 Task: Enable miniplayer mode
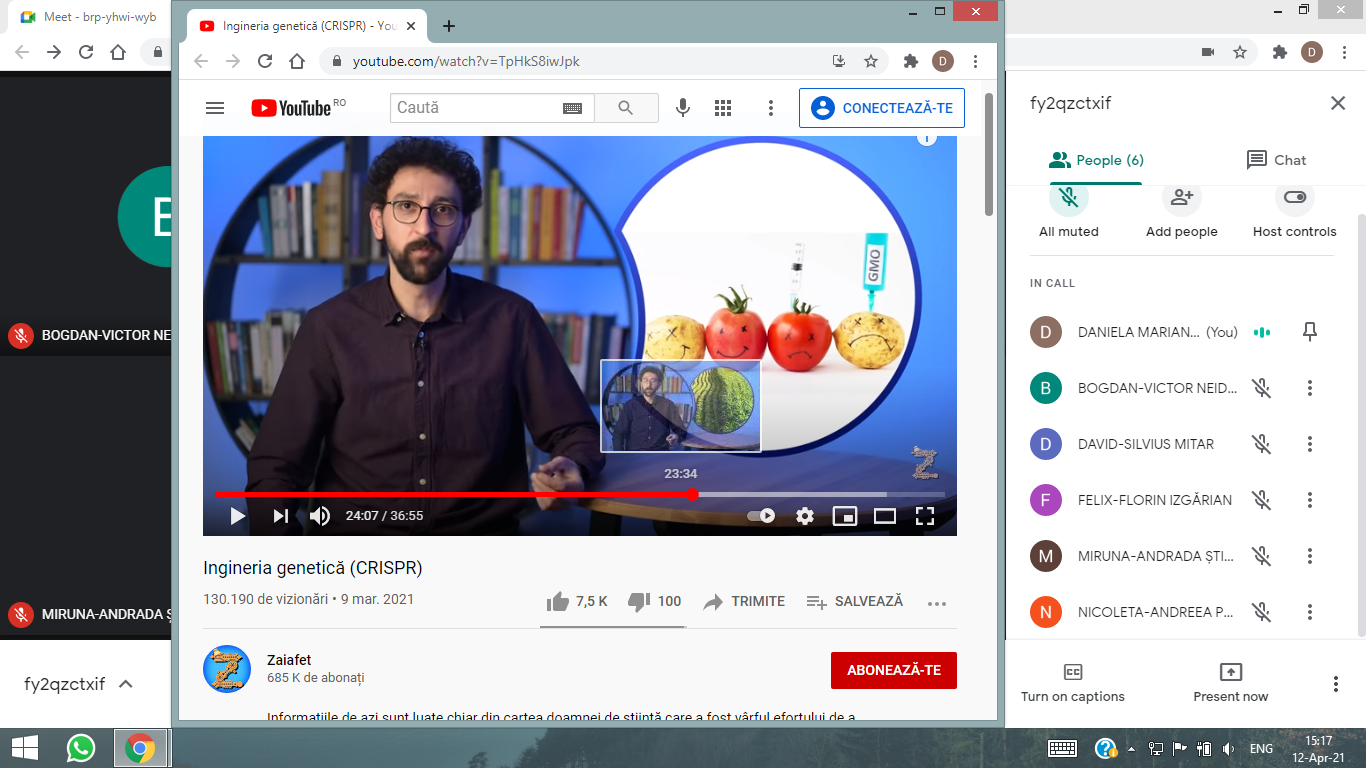[845, 516]
